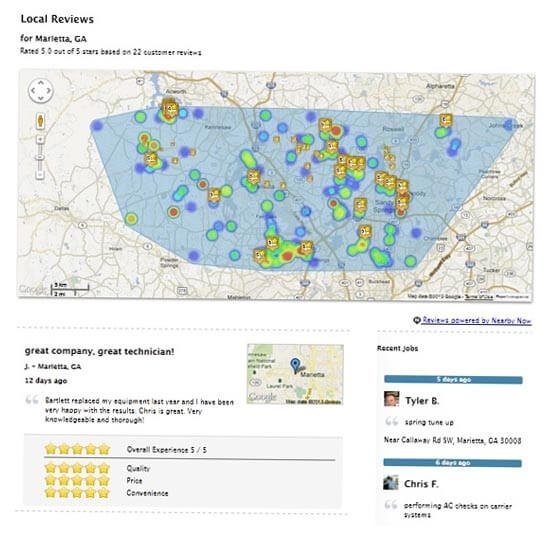Click the review text mentioning Bartlett

point(139,410)
